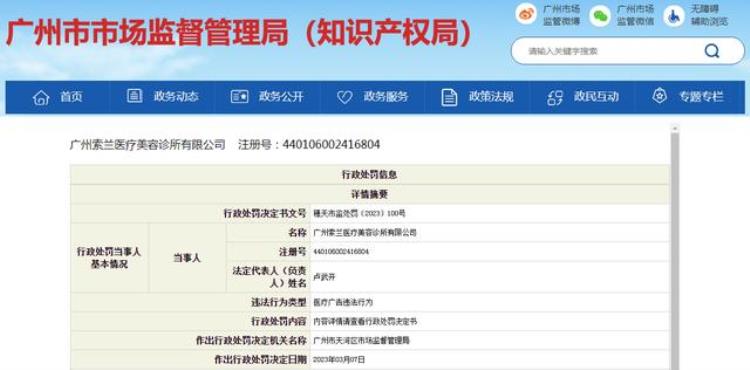Click the company heading with 注册号 440106002416804

(x=225, y=144)
